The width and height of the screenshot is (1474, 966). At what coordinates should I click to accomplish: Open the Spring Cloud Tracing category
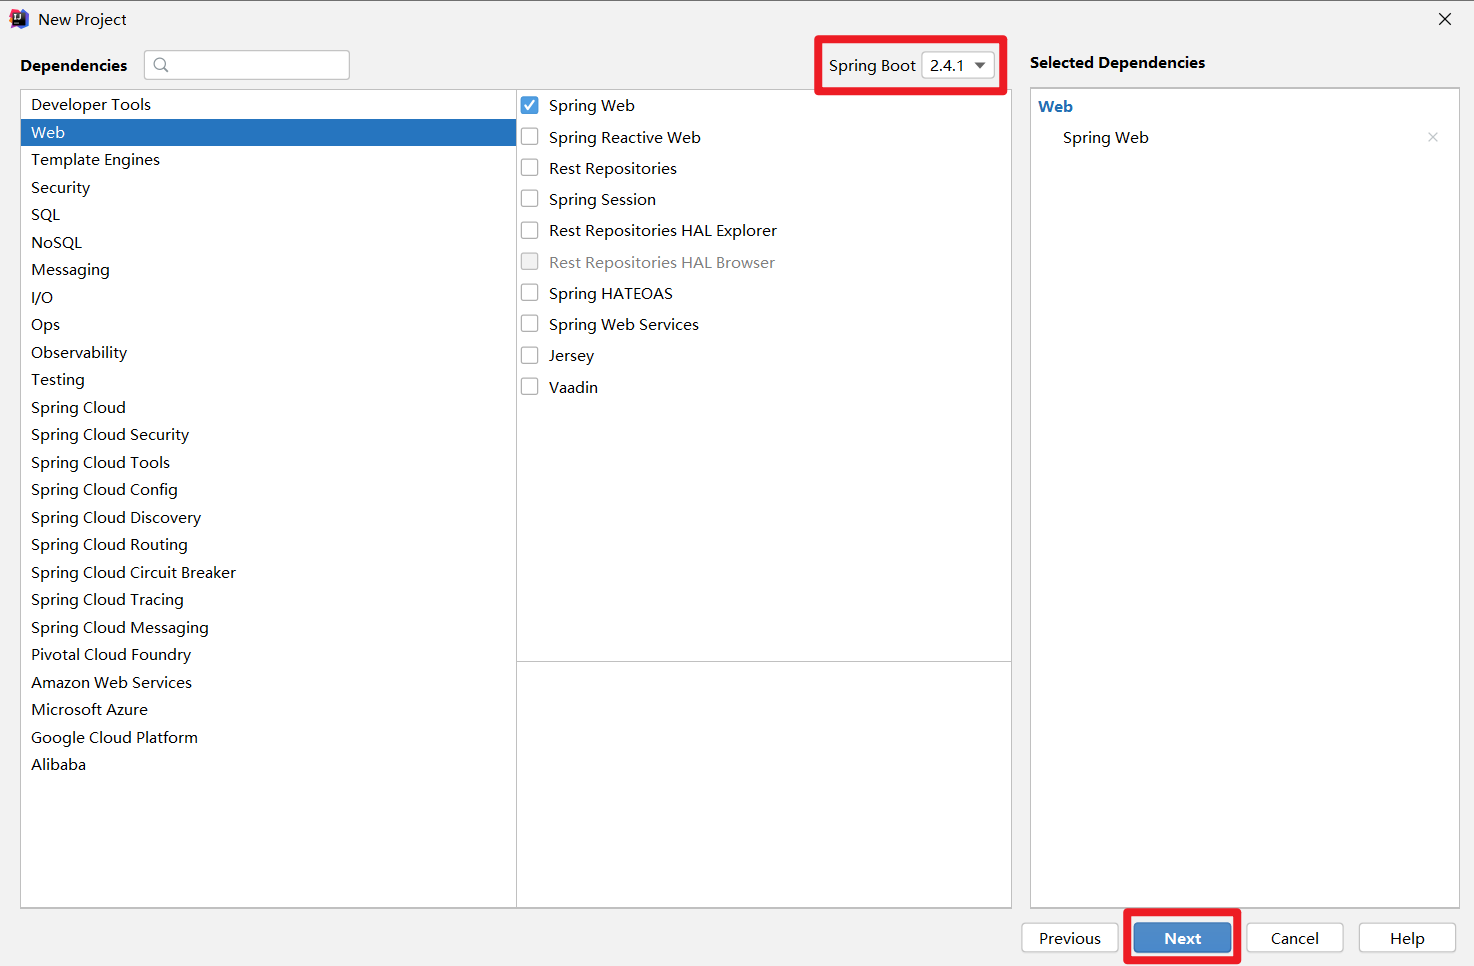[268, 600]
